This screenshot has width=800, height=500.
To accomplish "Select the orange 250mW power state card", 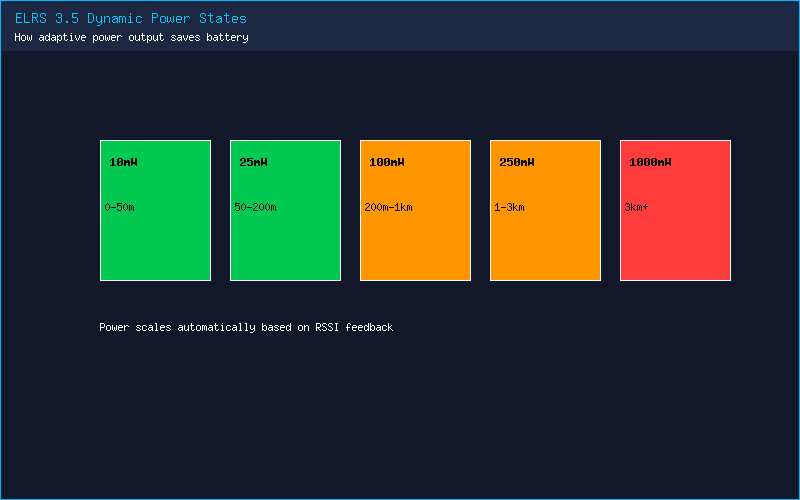I will pyautogui.click(x=545, y=210).
